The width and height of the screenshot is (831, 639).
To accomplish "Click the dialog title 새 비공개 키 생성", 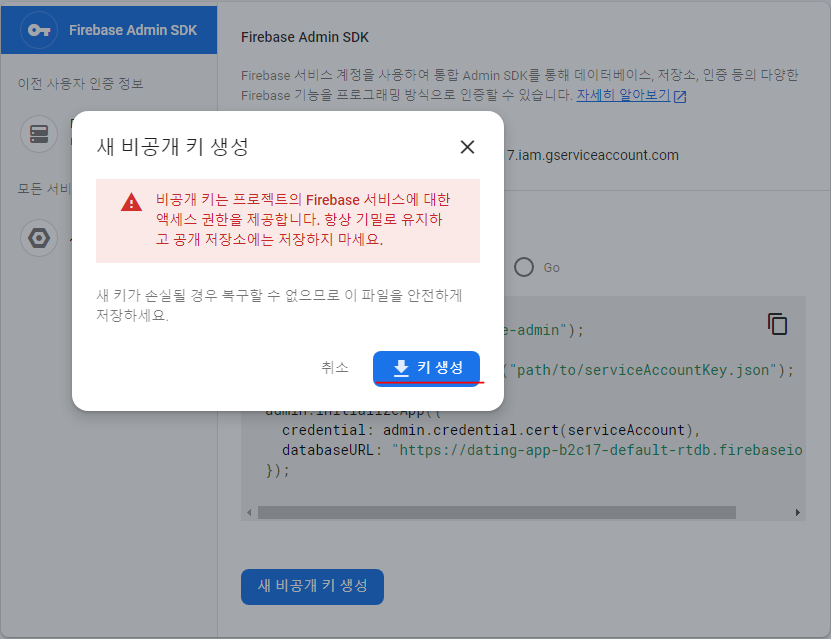I will (x=172, y=147).
